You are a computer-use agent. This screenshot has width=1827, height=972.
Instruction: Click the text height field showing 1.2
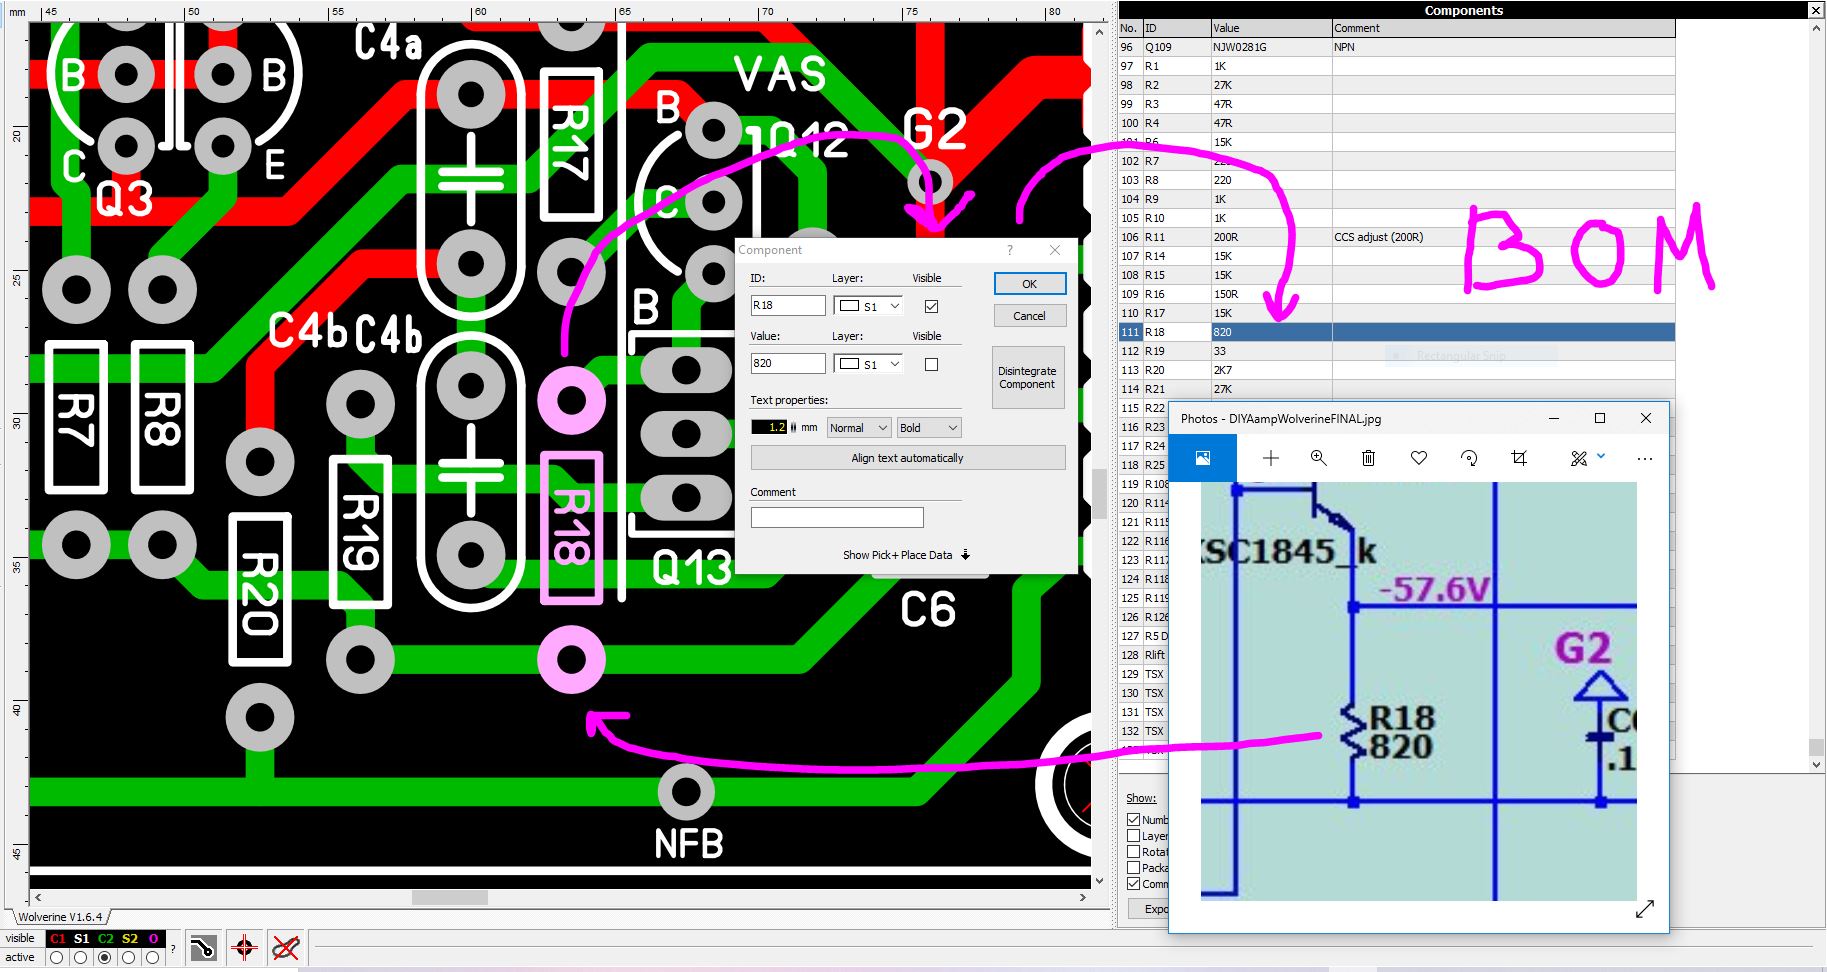(x=769, y=427)
